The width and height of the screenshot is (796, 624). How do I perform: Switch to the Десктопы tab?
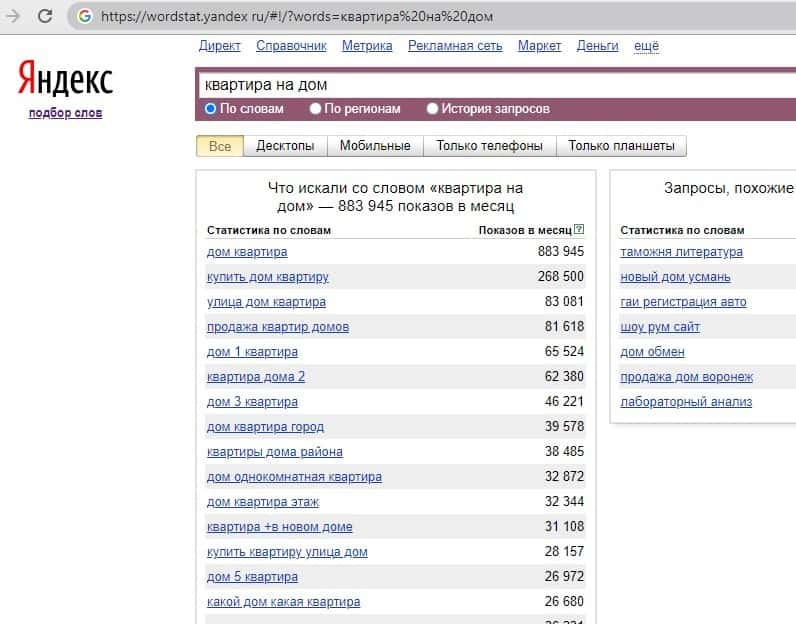click(x=285, y=146)
